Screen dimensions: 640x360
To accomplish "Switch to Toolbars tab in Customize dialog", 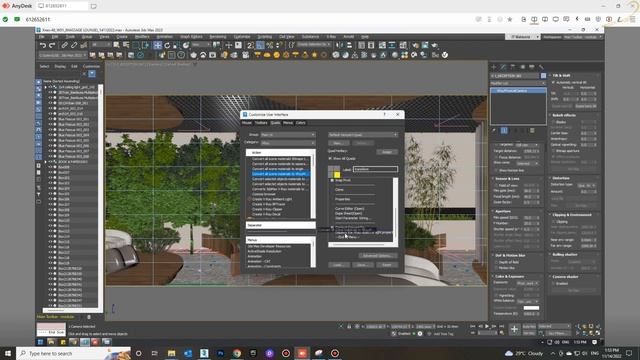I will point(261,123).
